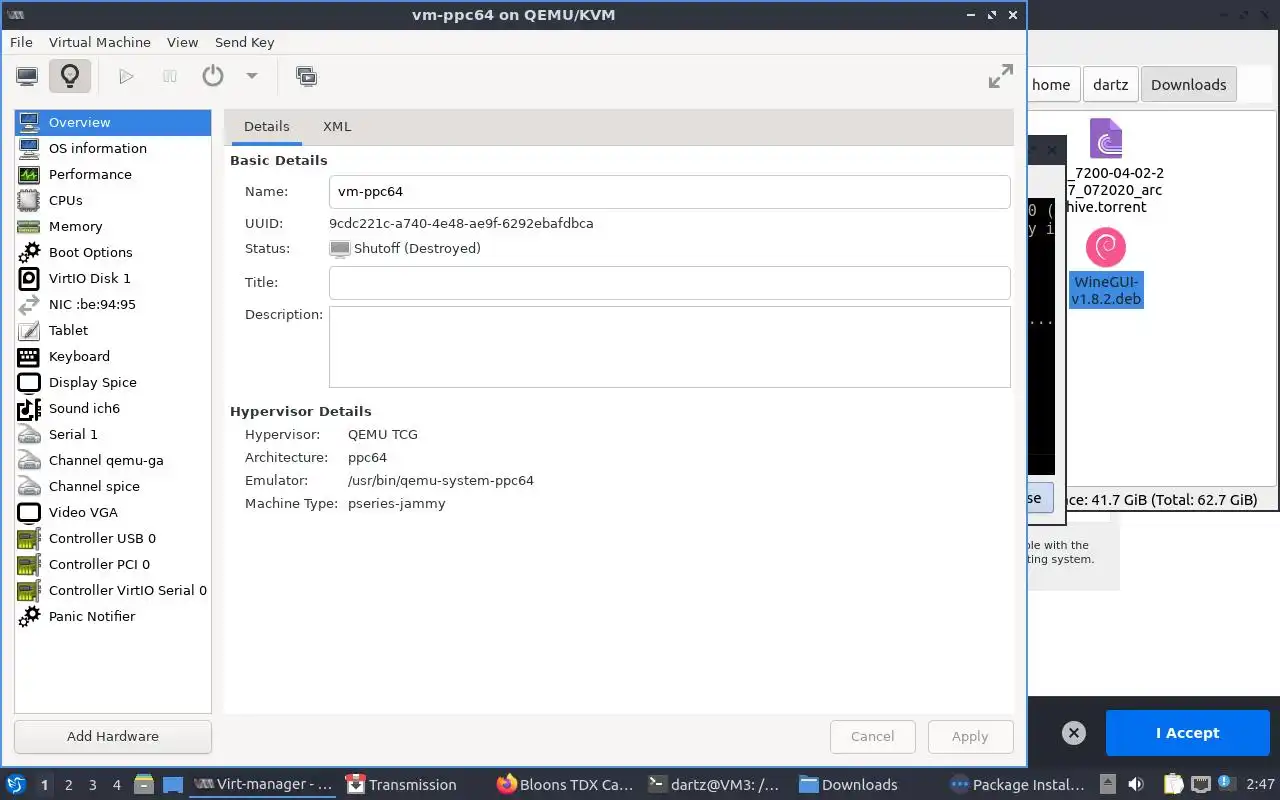This screenshot has height=800, width=1280.
Task: Open Transmission from the taskbar
Action: tap(413, 785)
